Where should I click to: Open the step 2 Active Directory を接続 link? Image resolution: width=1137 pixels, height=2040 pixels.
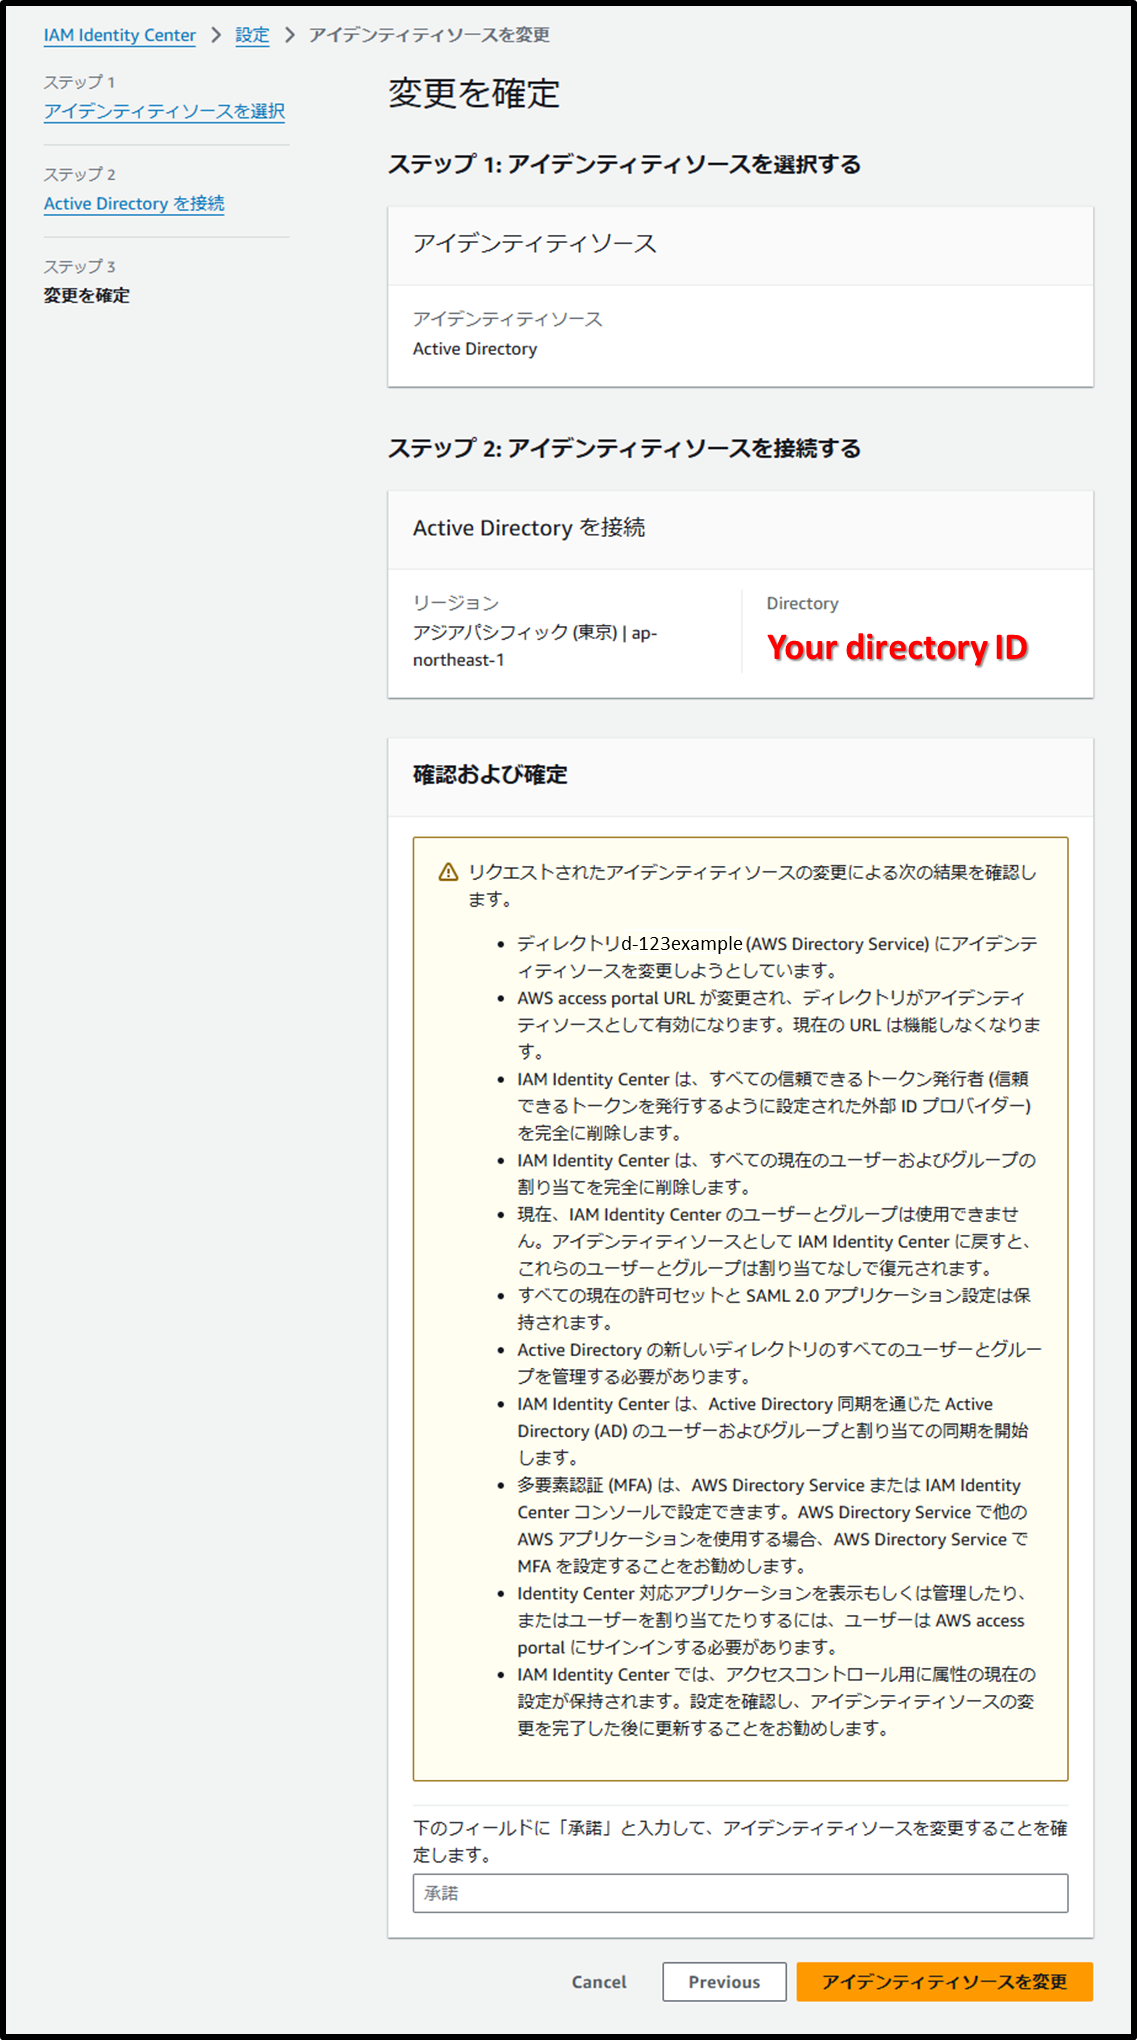tap(134, 203)
